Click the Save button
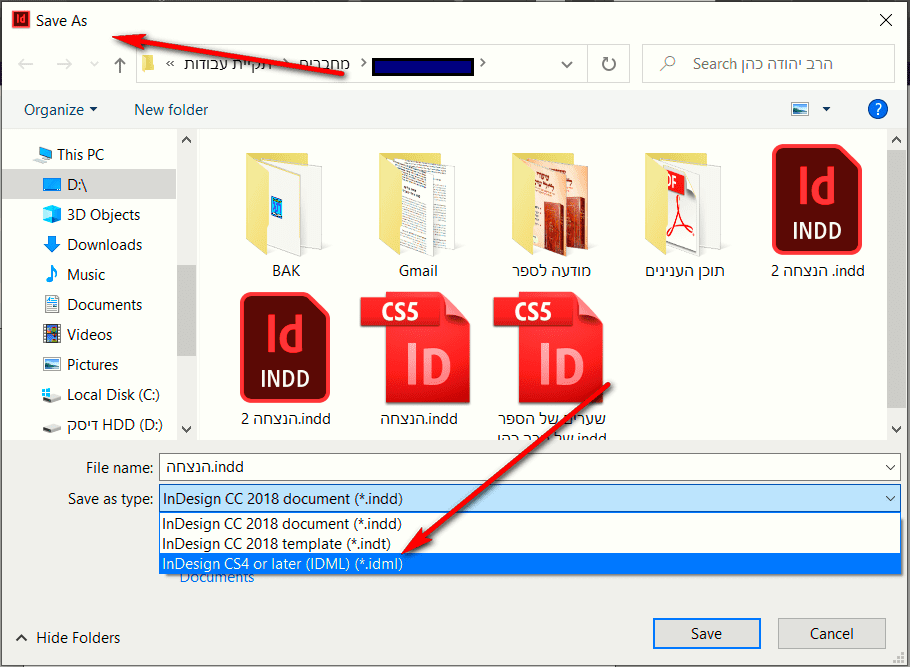Screen dimensions: 910x667 pyautogui.click(x=706, y=633)
